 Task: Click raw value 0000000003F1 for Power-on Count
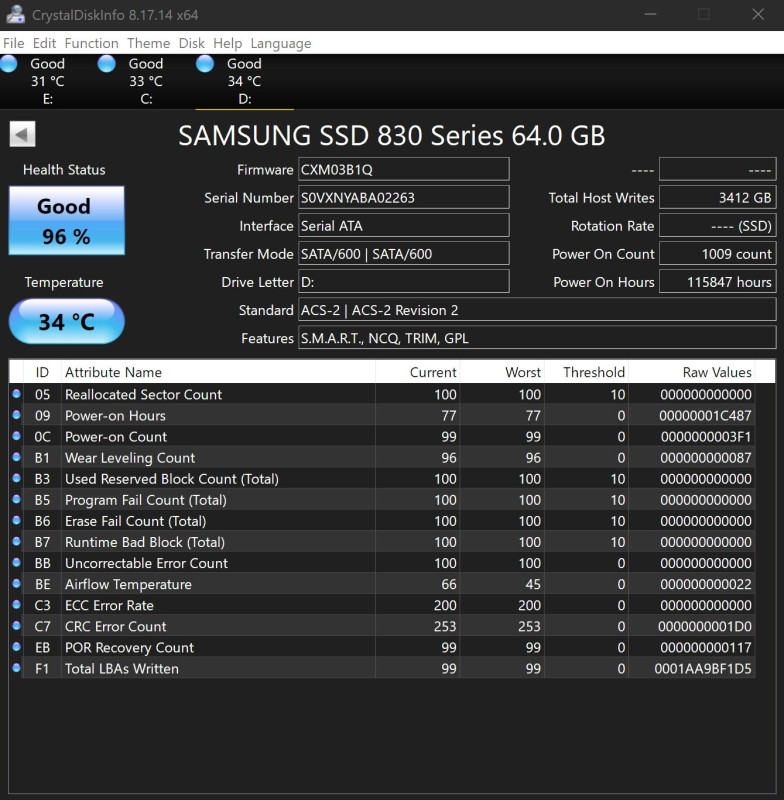tap(706, 437)
